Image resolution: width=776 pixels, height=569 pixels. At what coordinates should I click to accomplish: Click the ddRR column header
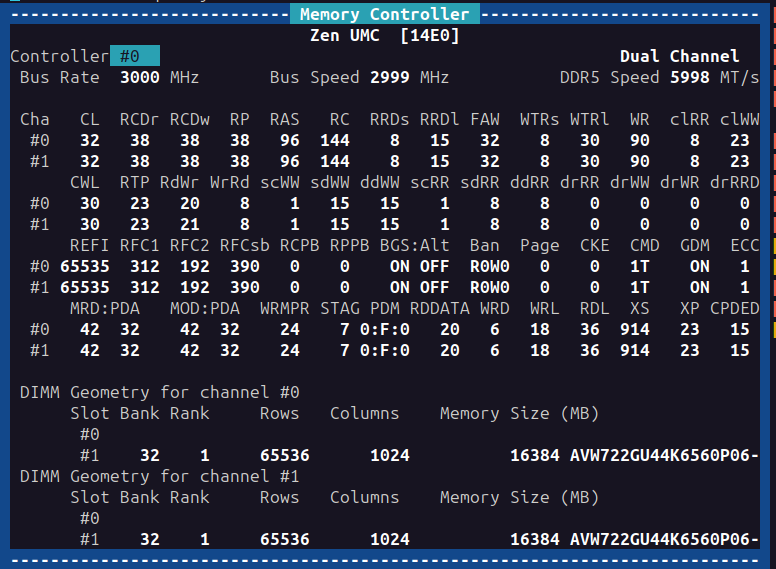(x=530, y=183)
